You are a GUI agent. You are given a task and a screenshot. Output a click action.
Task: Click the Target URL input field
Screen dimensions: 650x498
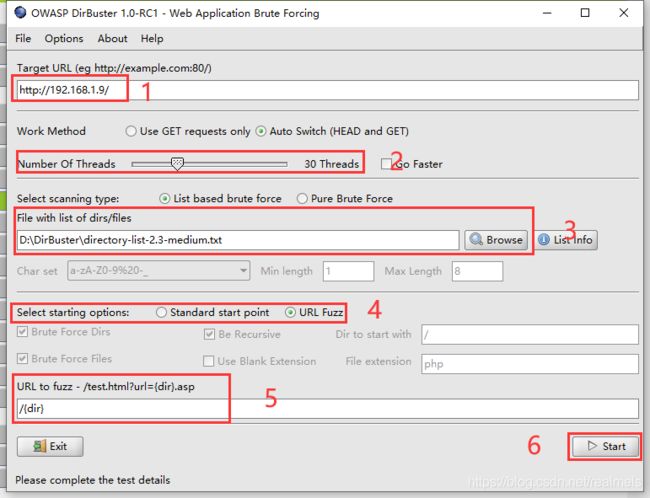327,90
